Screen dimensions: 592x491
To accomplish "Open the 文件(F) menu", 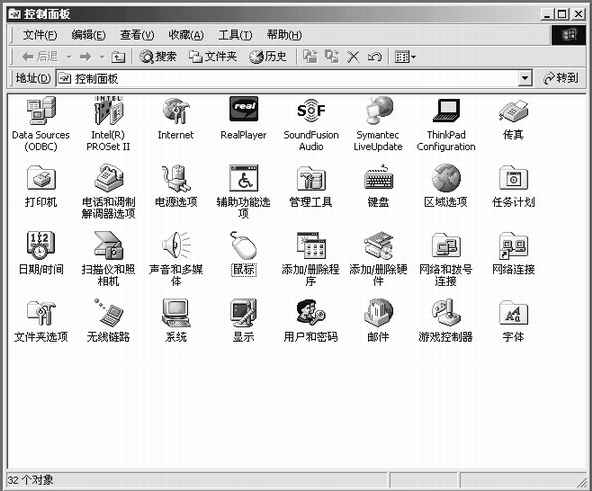I will click(x=40, y=35).
